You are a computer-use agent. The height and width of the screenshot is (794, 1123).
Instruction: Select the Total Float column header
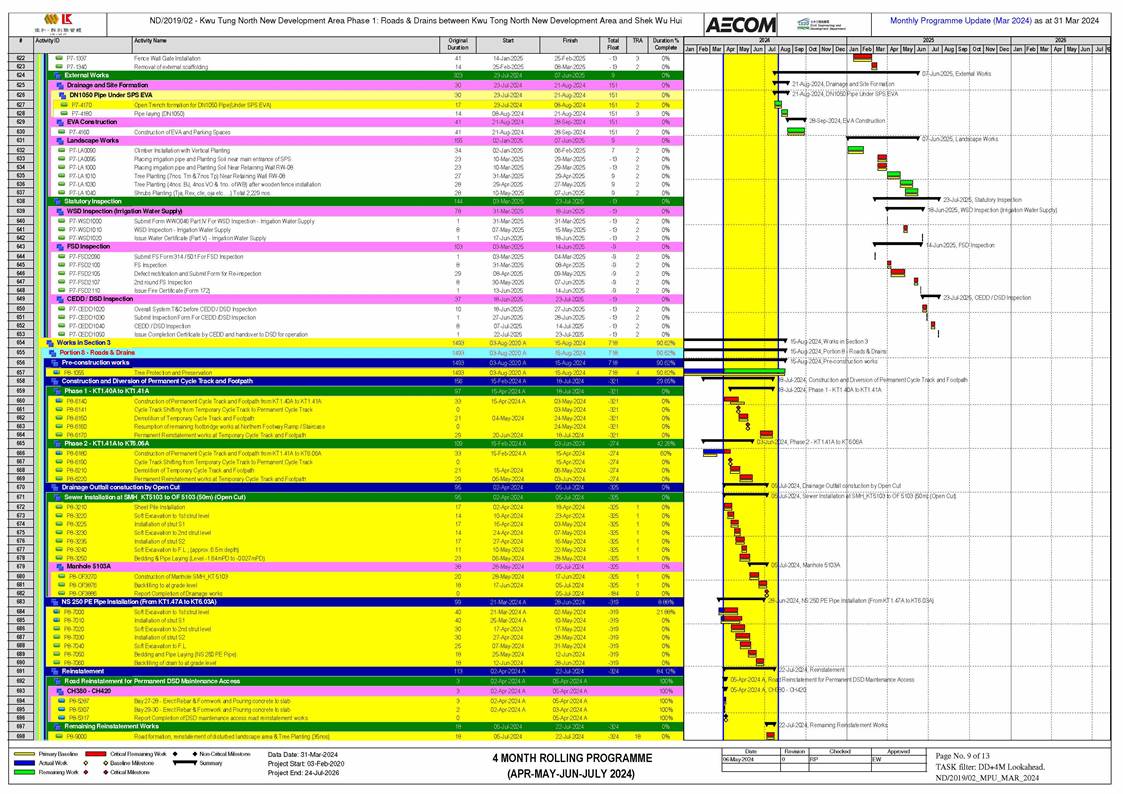pyautogui.click(x=612, y=44)
